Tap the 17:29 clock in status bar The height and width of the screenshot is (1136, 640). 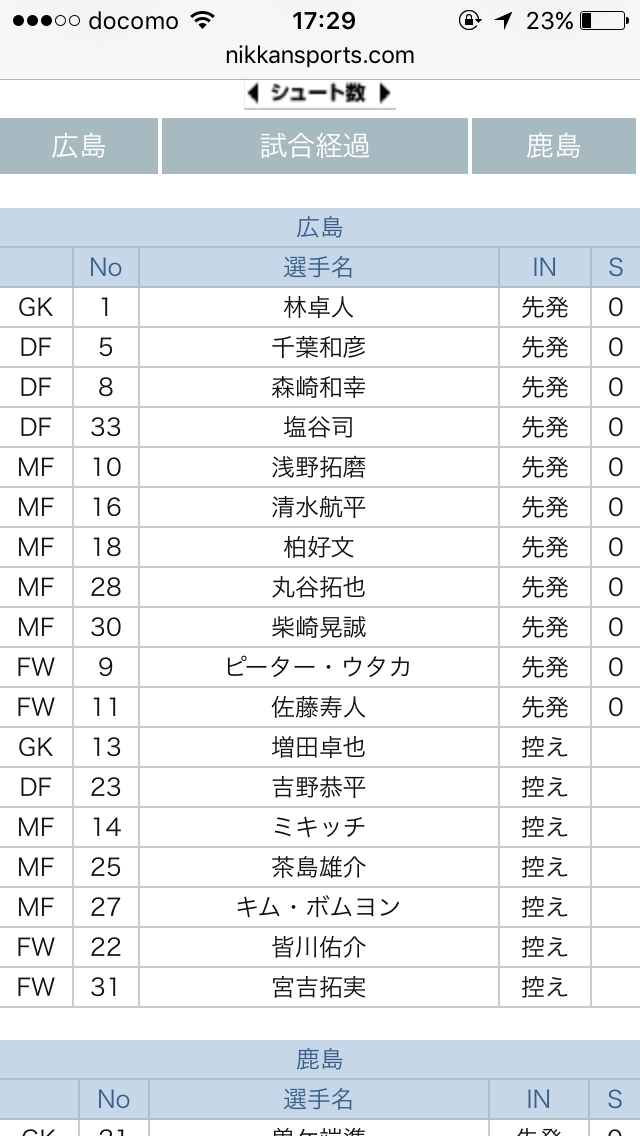tap(320, 21)
